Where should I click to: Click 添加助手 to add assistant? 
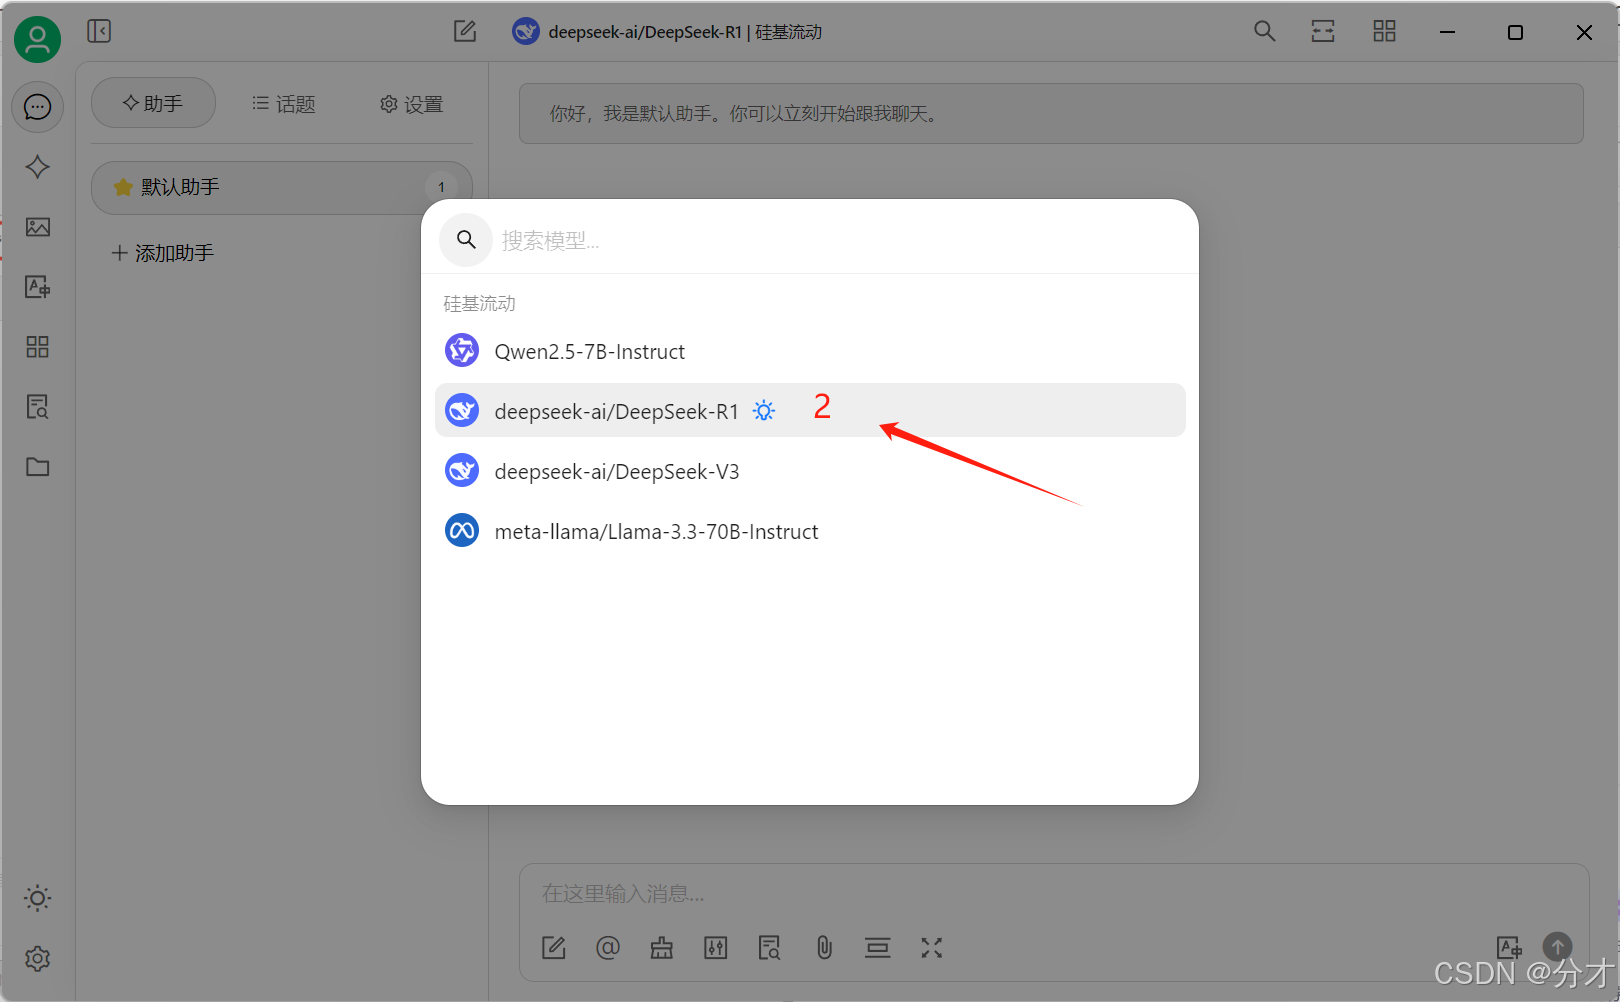pos(163,253)
